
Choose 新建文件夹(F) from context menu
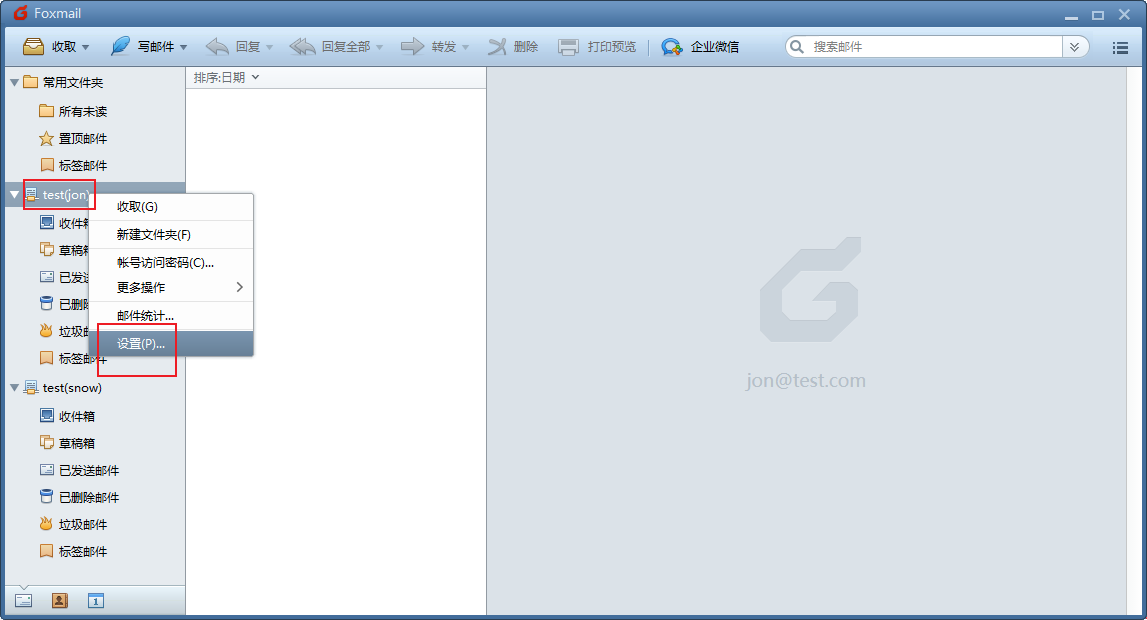click(x=171, y=235)
